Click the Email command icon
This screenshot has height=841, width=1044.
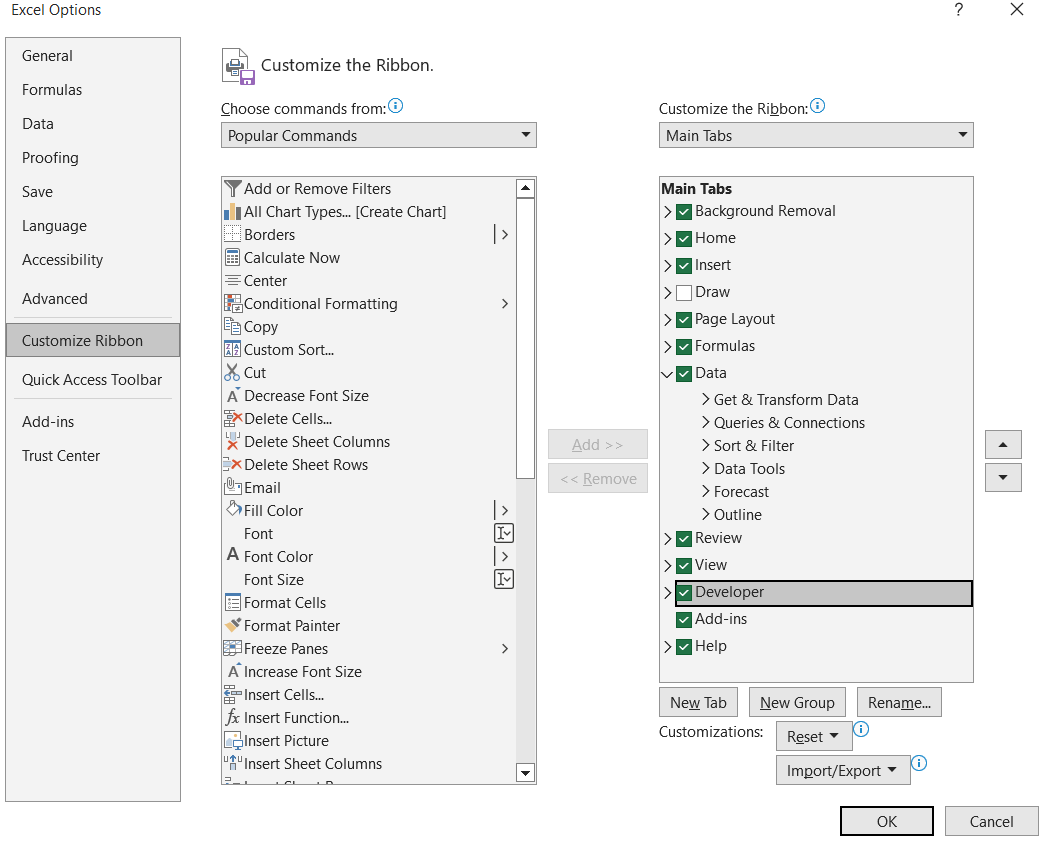pyautogui.click(x=232, y=487)
